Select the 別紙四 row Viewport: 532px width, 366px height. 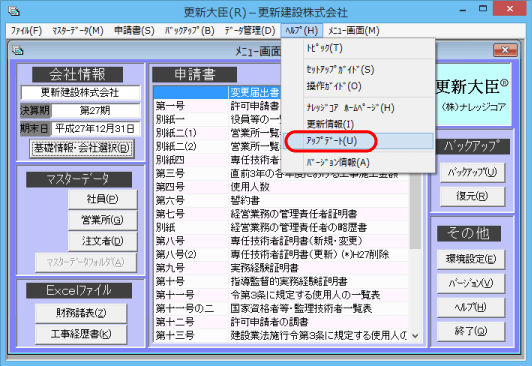pos(217,160)
